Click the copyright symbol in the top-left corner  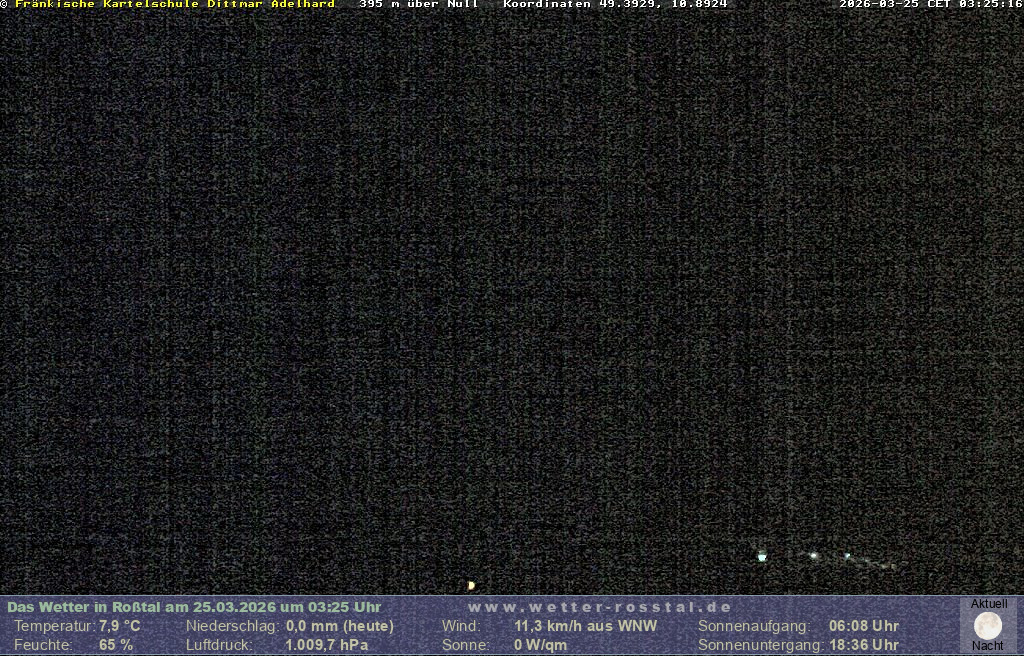(x=4, y=4)
